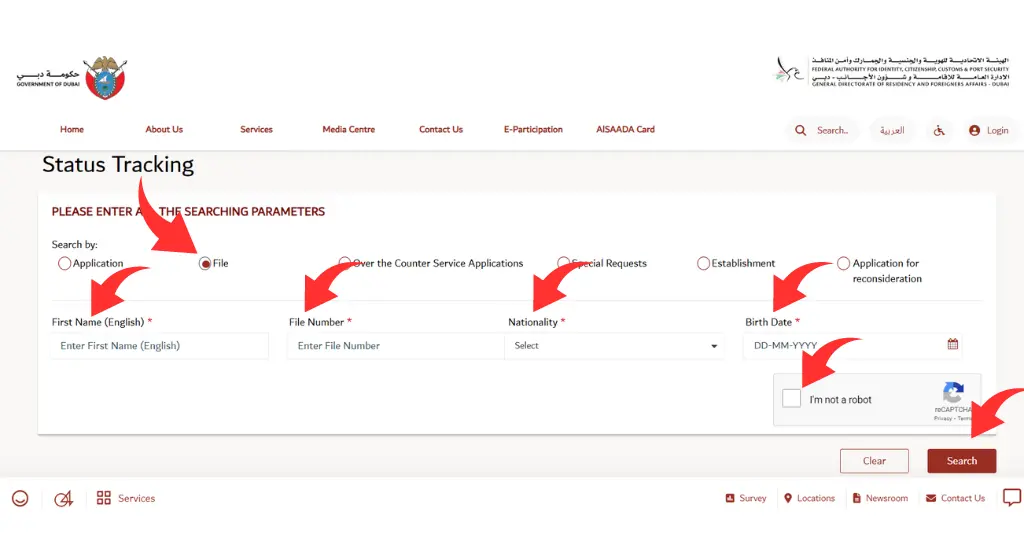Open the Locations link text

pyautogui.click(x=816, y=498)
